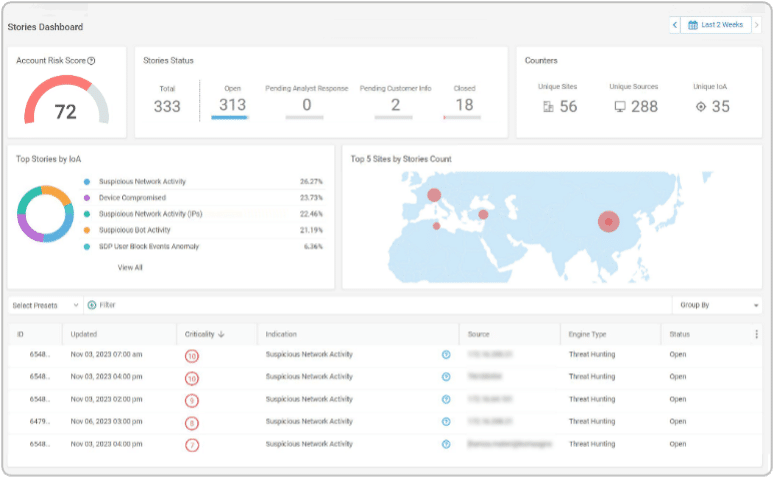Sort table by Criticality column arrow

coord(221,335)
